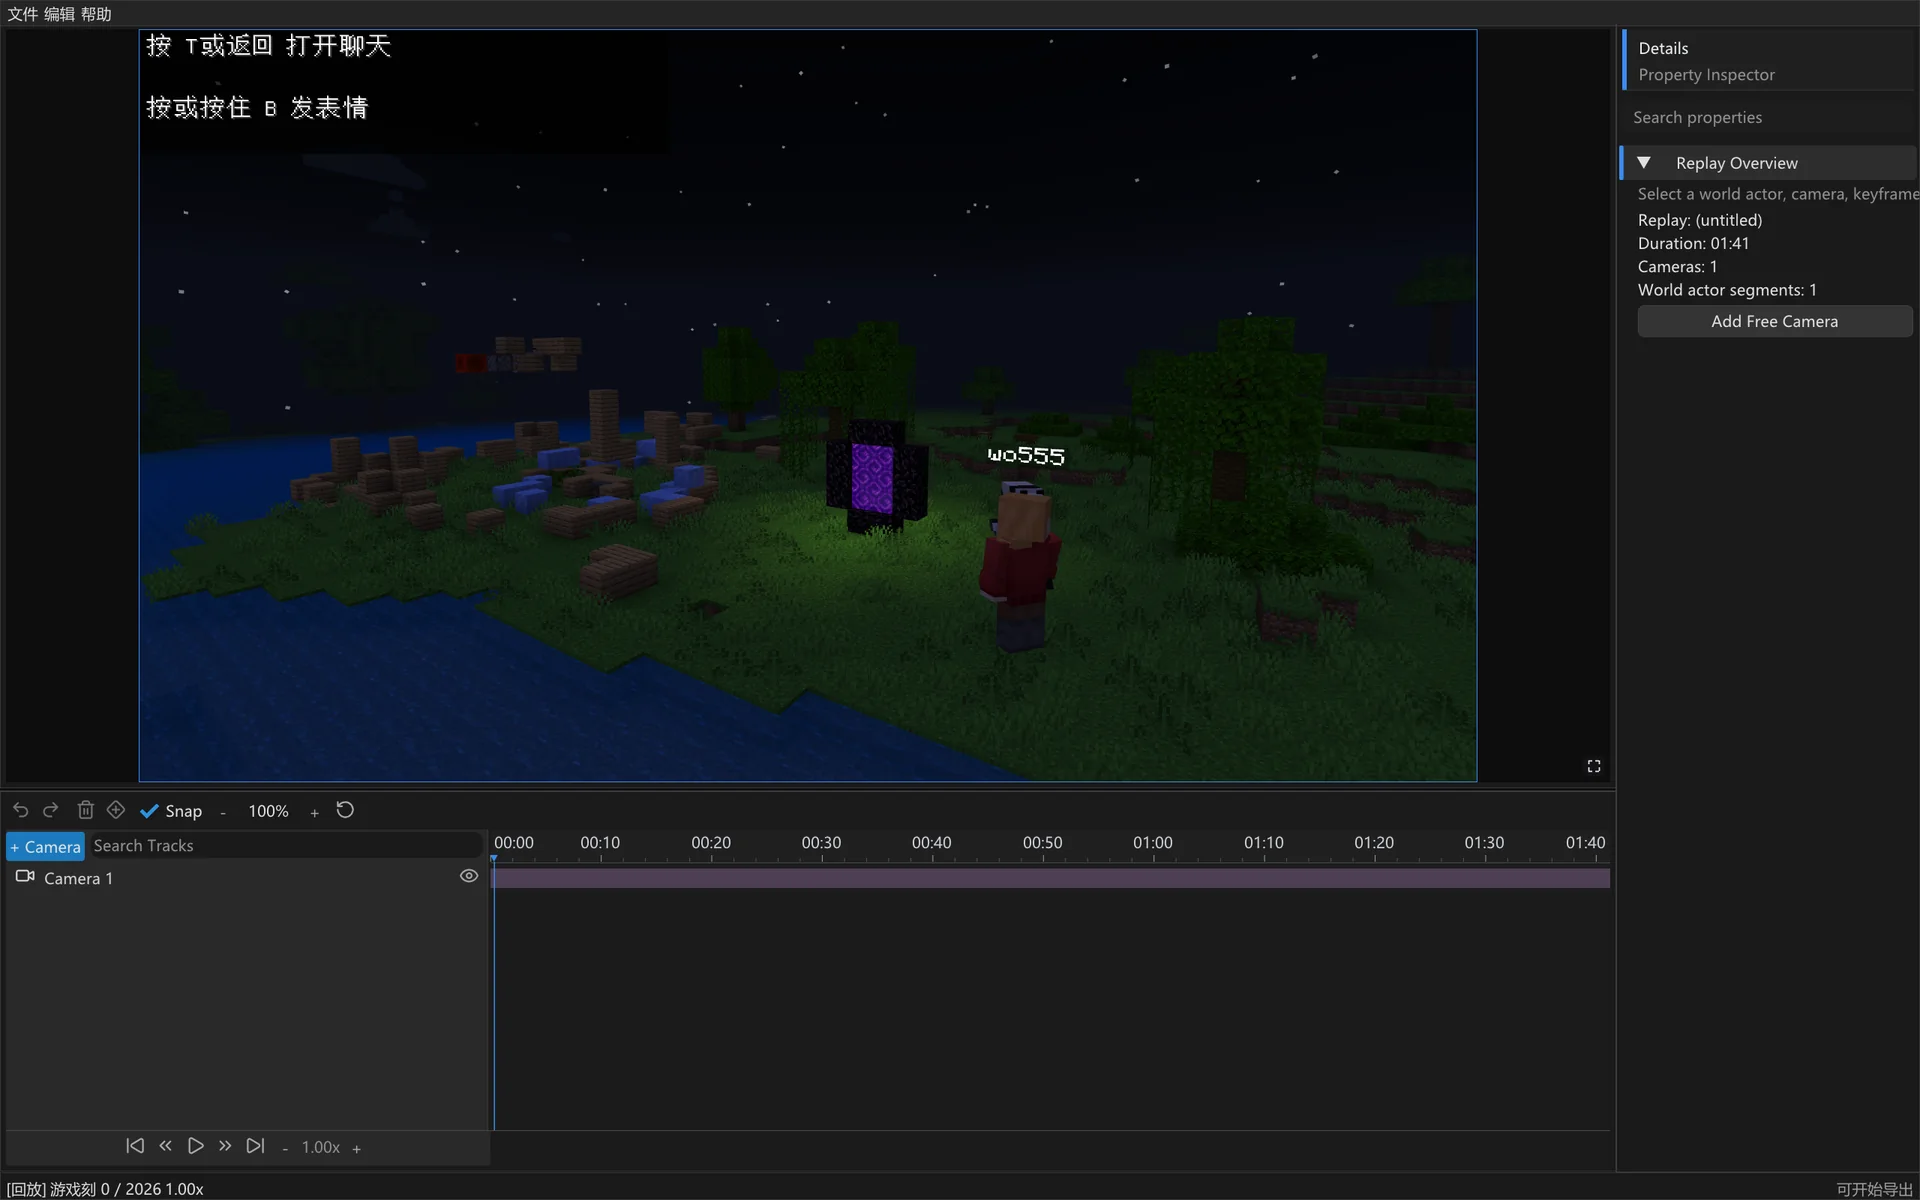Click the 00:30 mark on timeline ruler

point(821,843)
